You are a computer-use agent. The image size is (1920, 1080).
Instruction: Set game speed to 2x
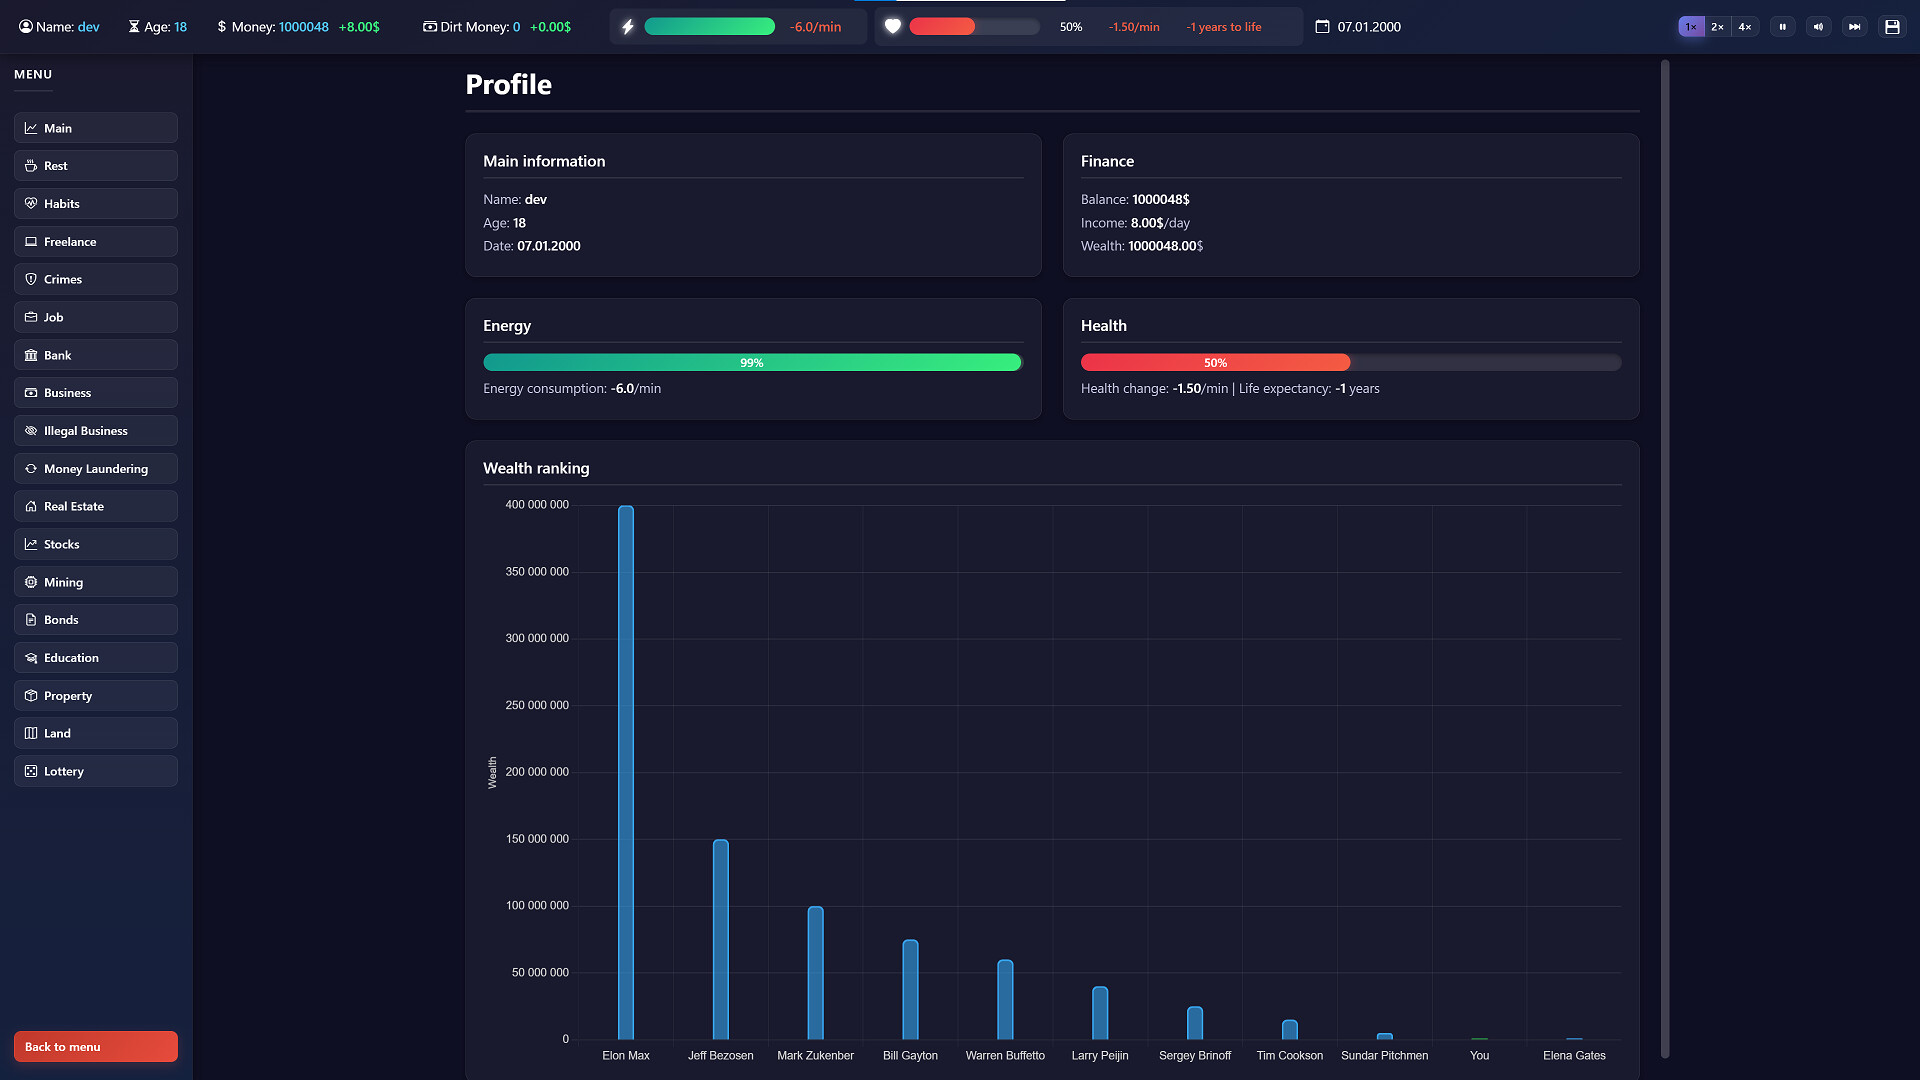pos(1717,27)
